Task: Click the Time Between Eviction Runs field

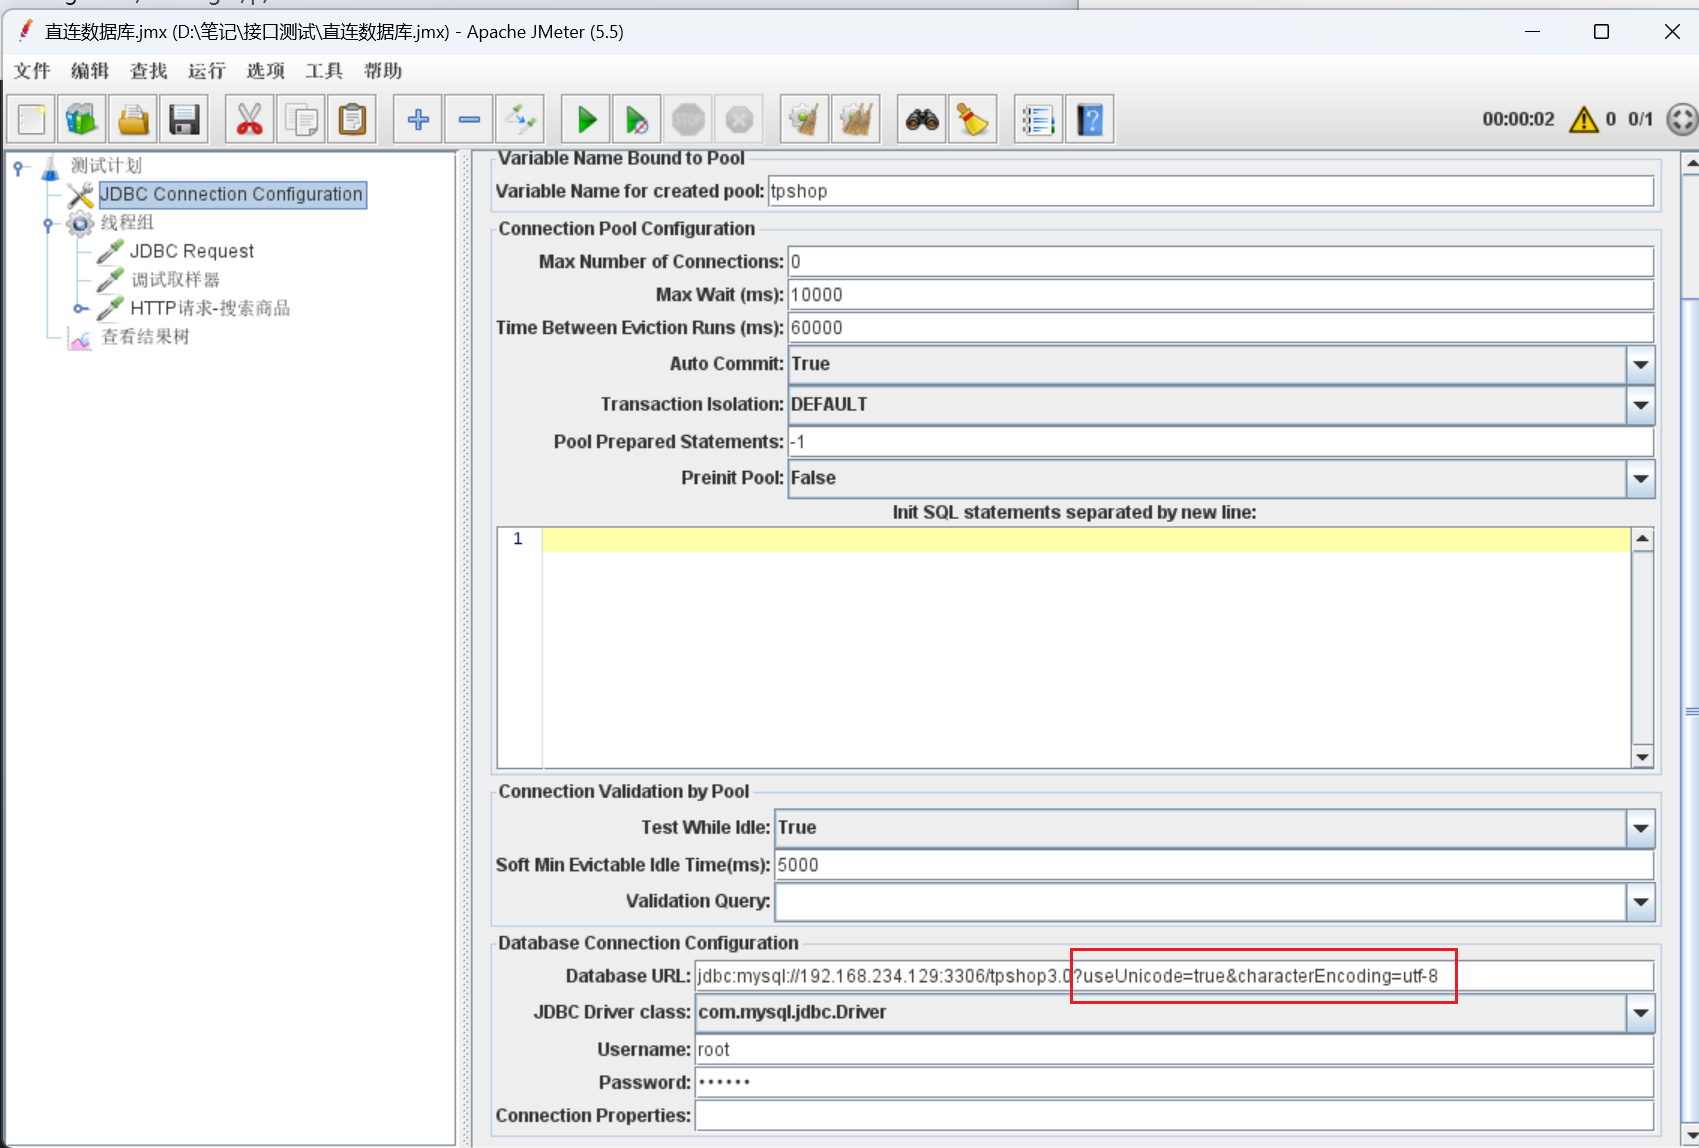Action: pos(1220,328)
